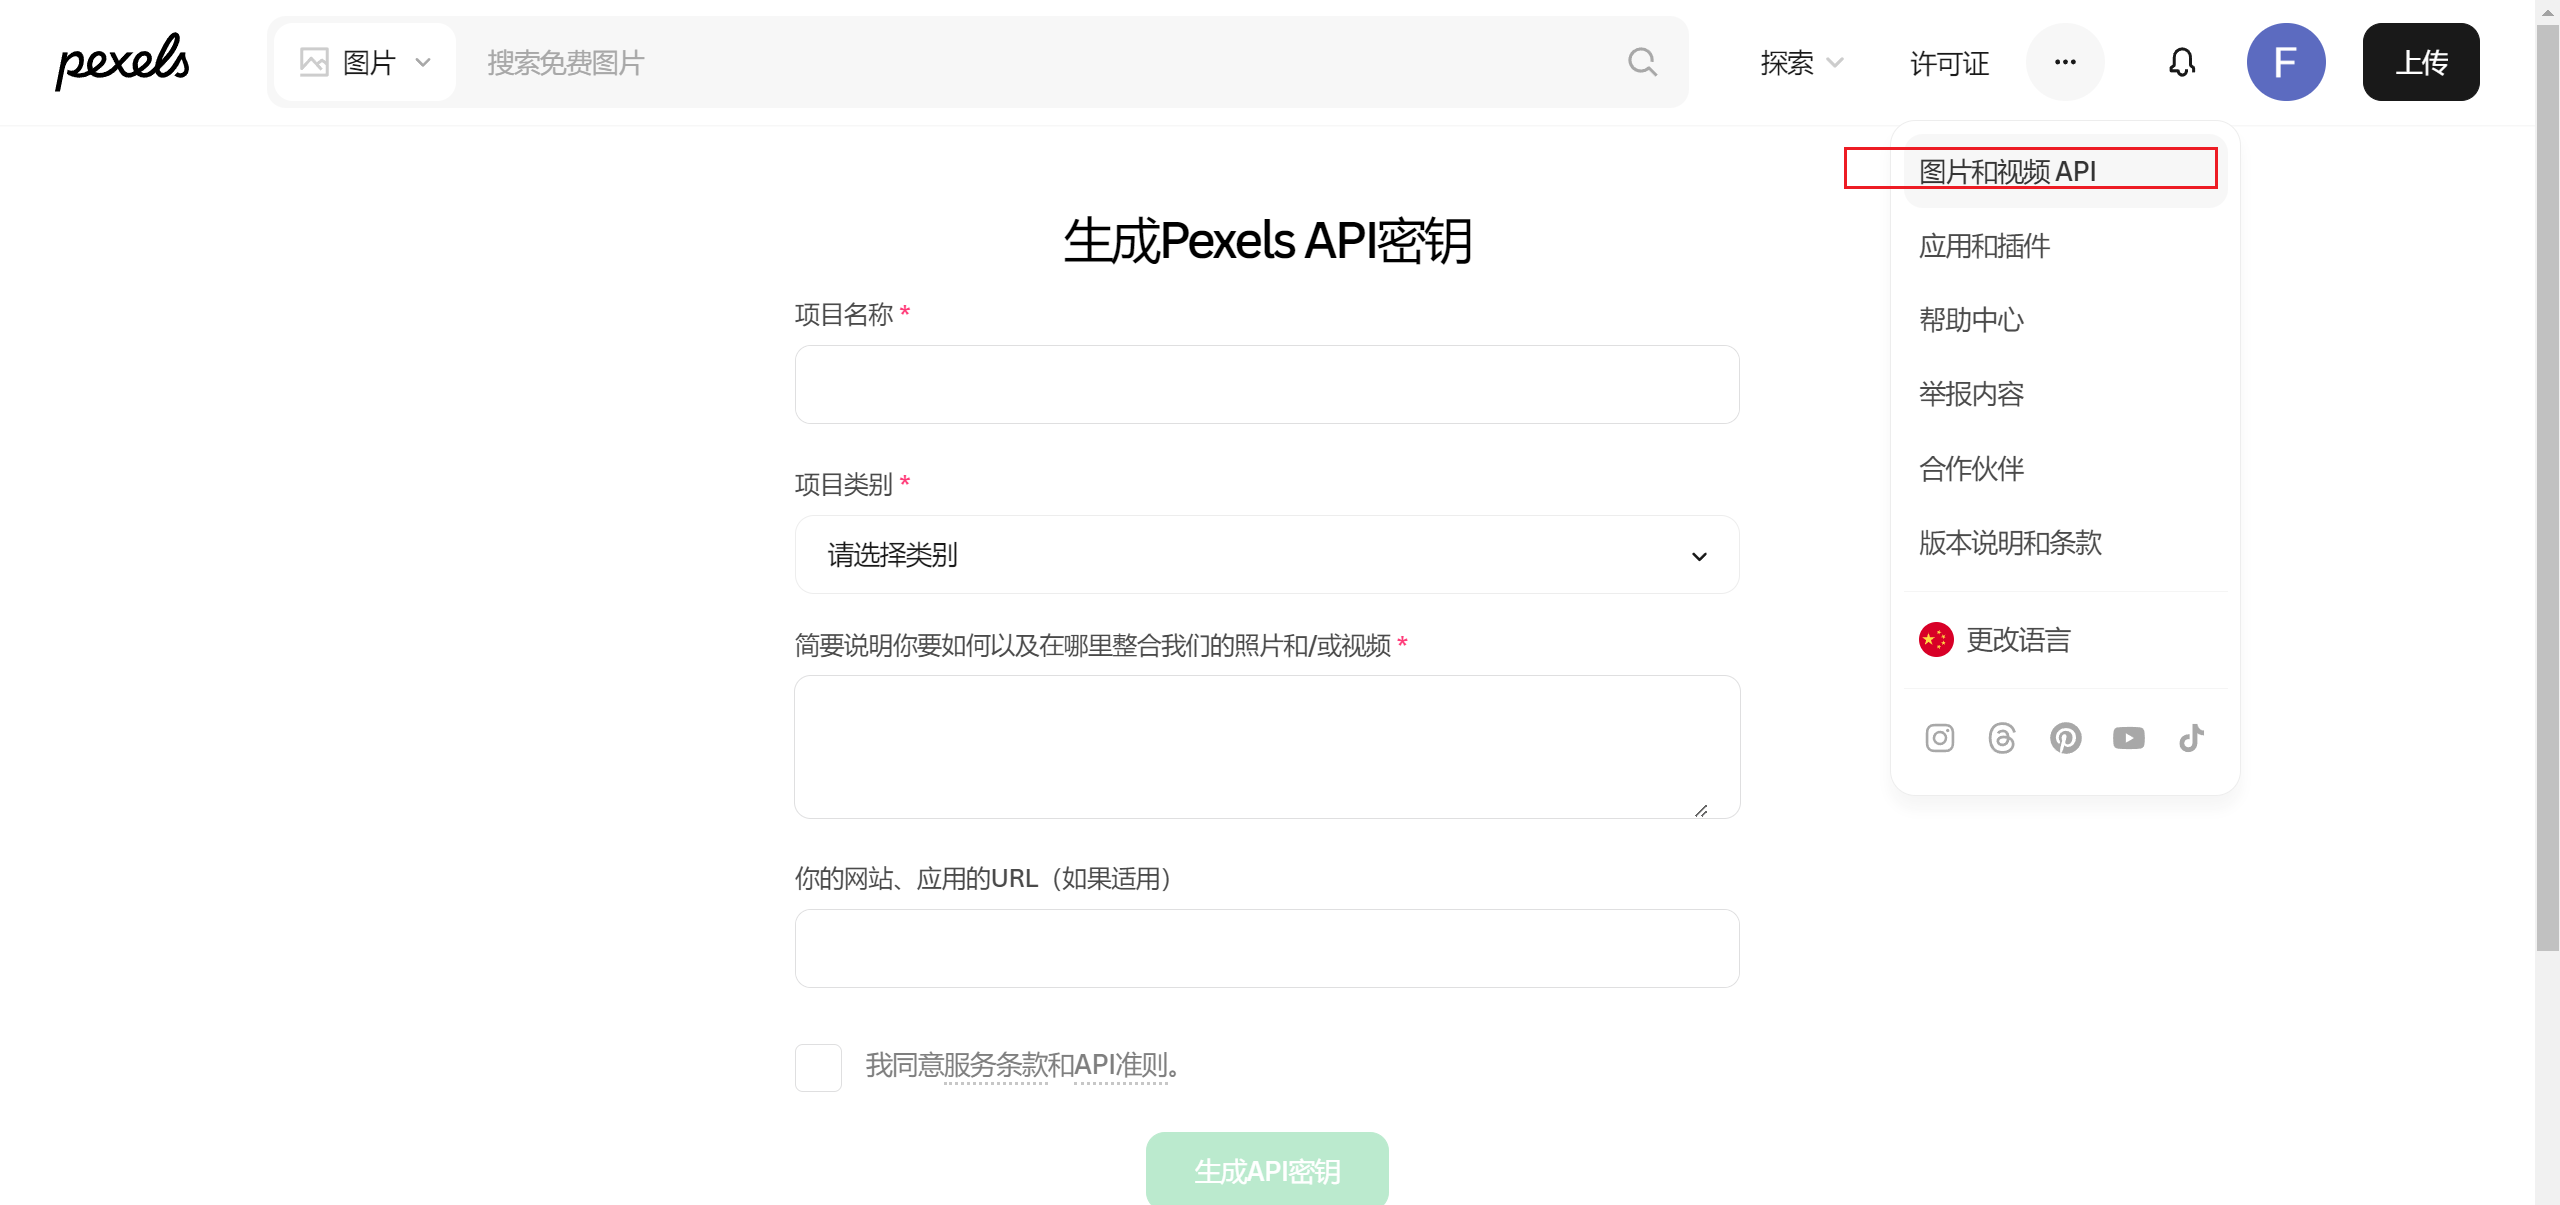
Task: Click the China flag language icon
Action: point(1936,640)
